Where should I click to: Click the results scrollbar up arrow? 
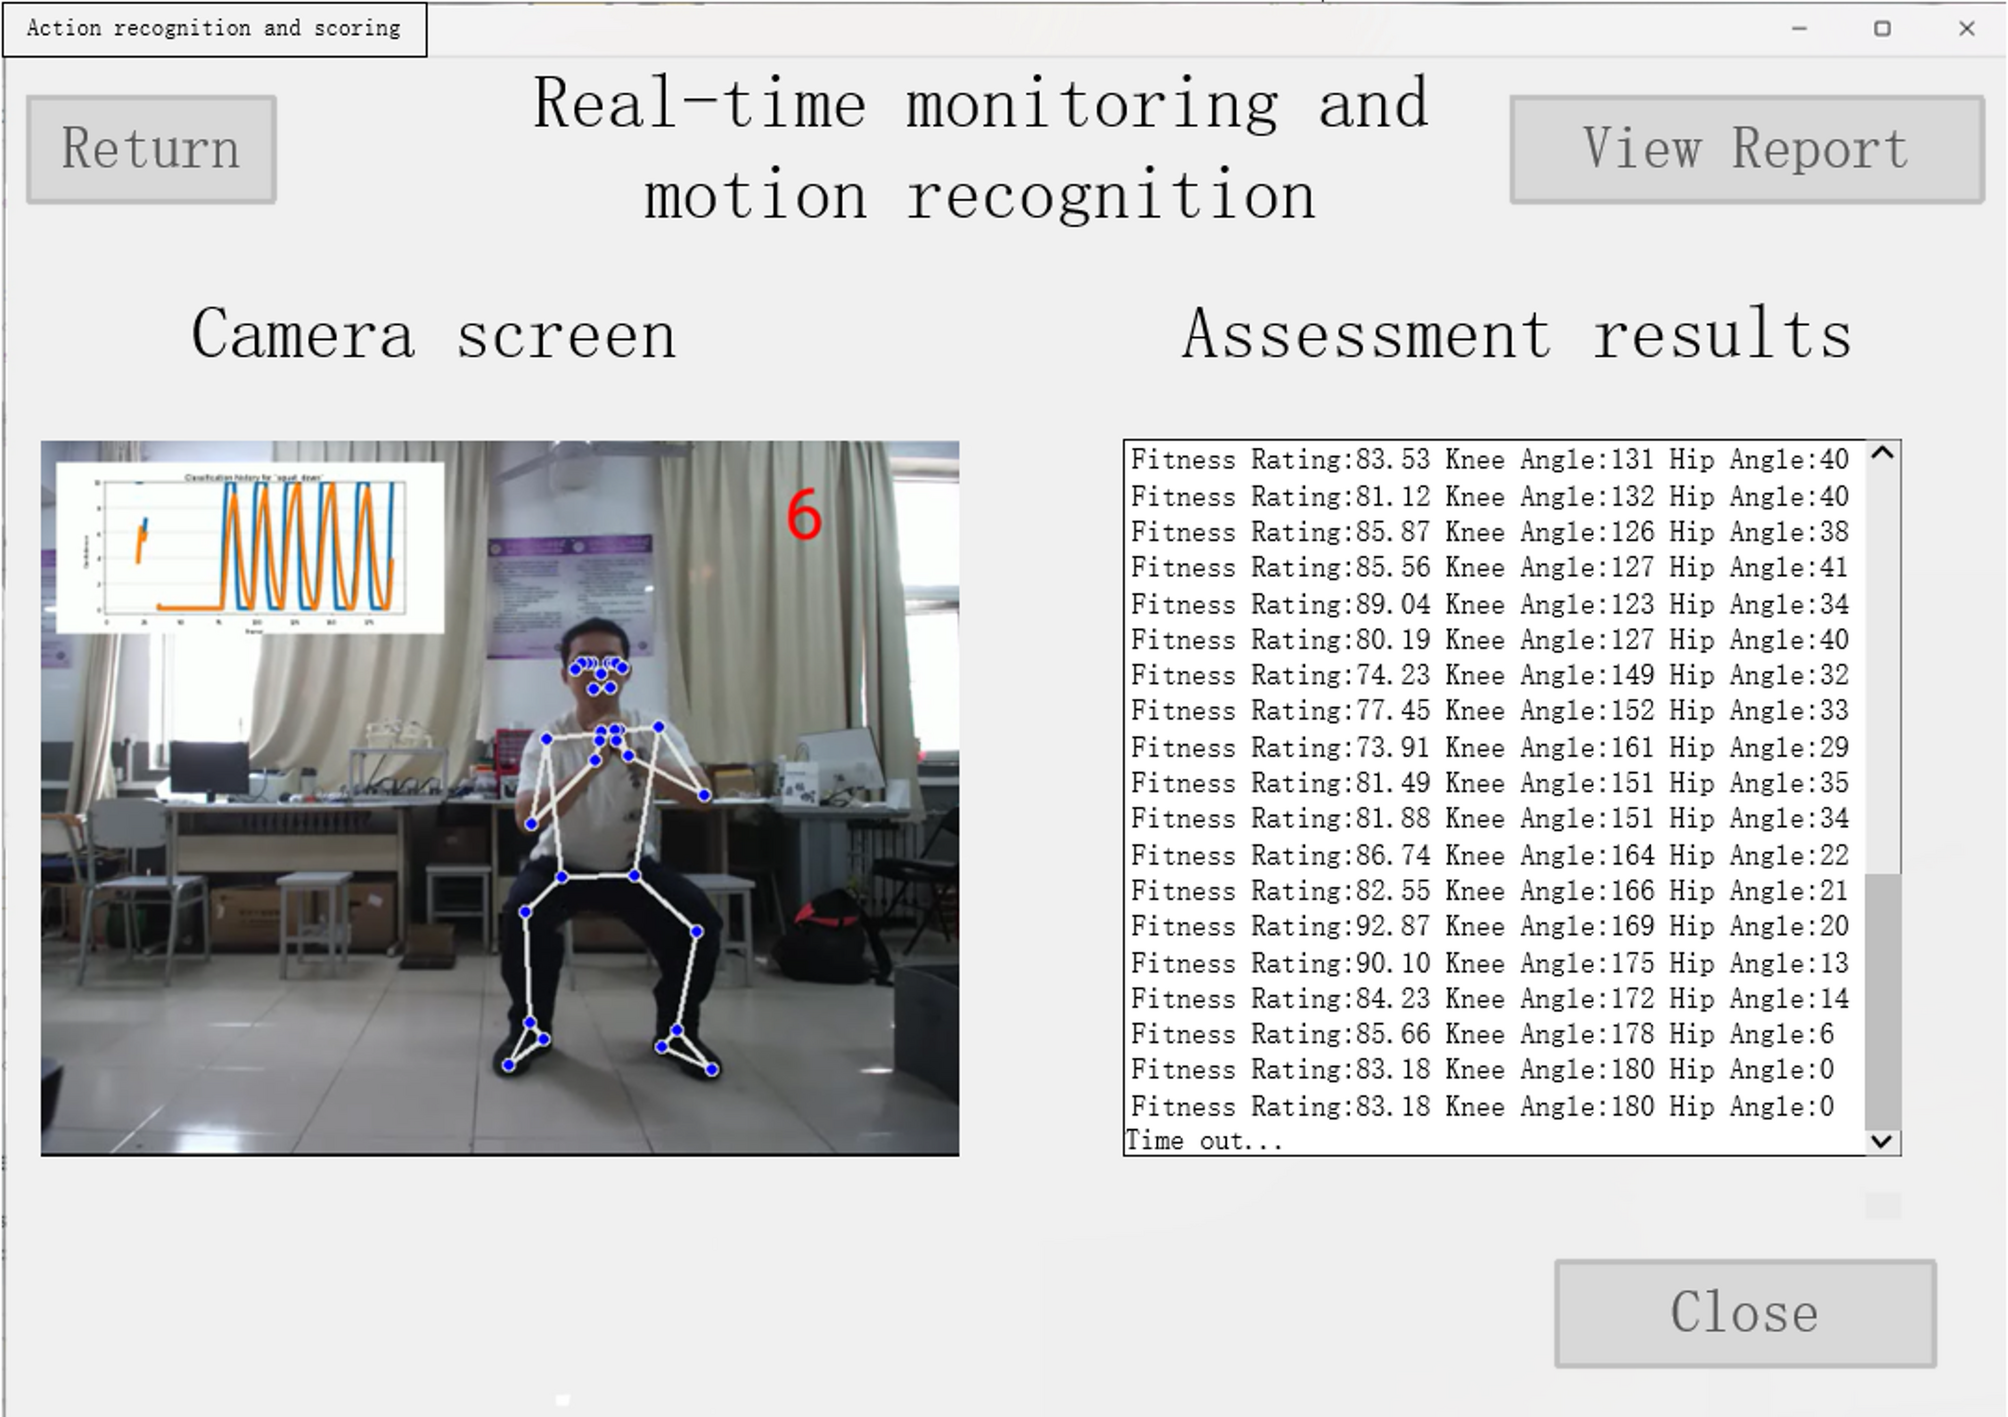pos(1882,454)
